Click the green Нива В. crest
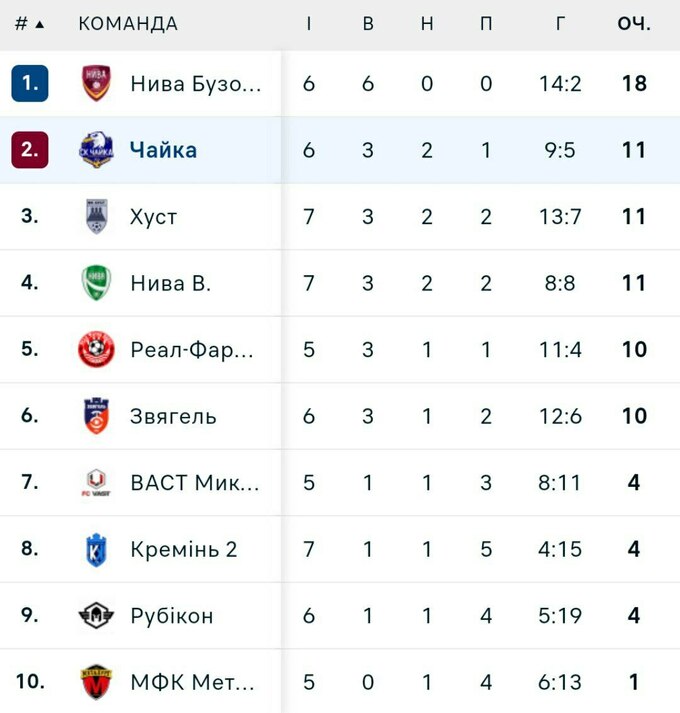The image size is (680, 713). [96, 283]
